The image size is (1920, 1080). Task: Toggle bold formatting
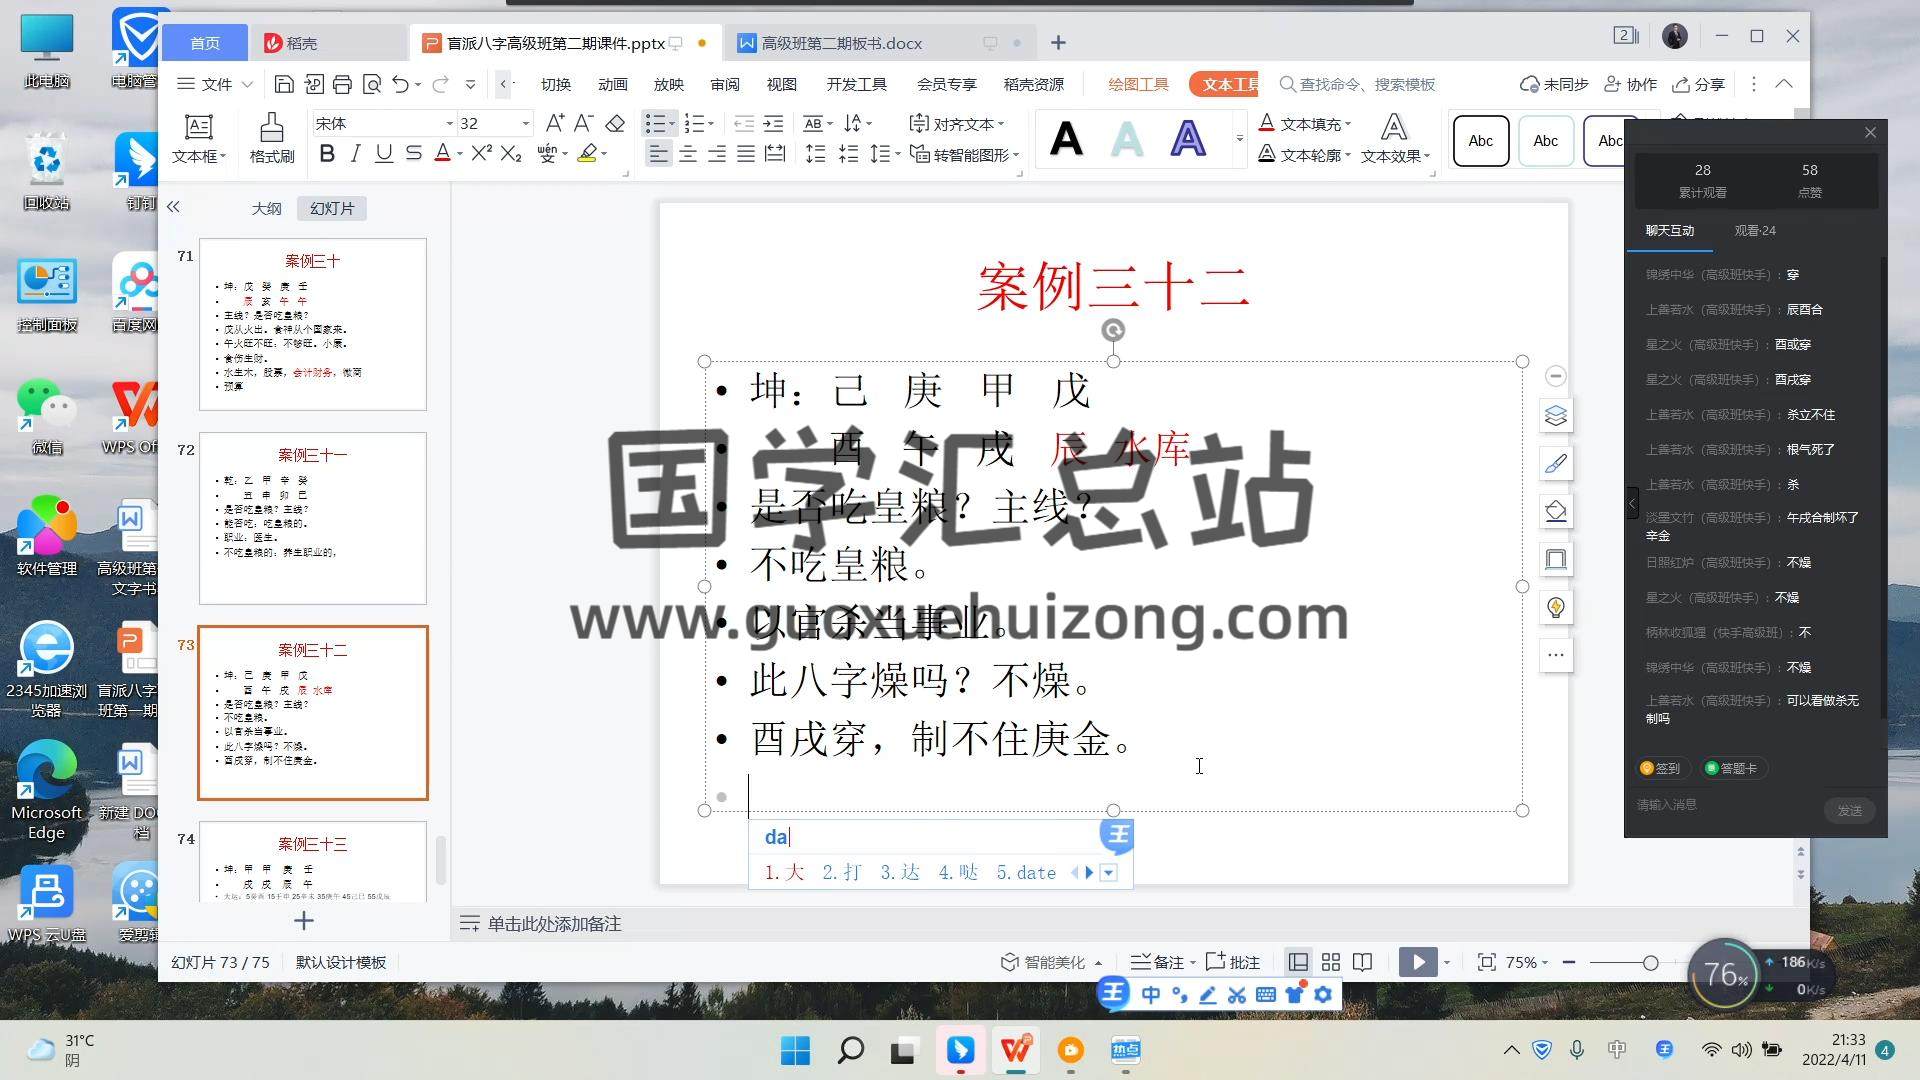(326, 154)
